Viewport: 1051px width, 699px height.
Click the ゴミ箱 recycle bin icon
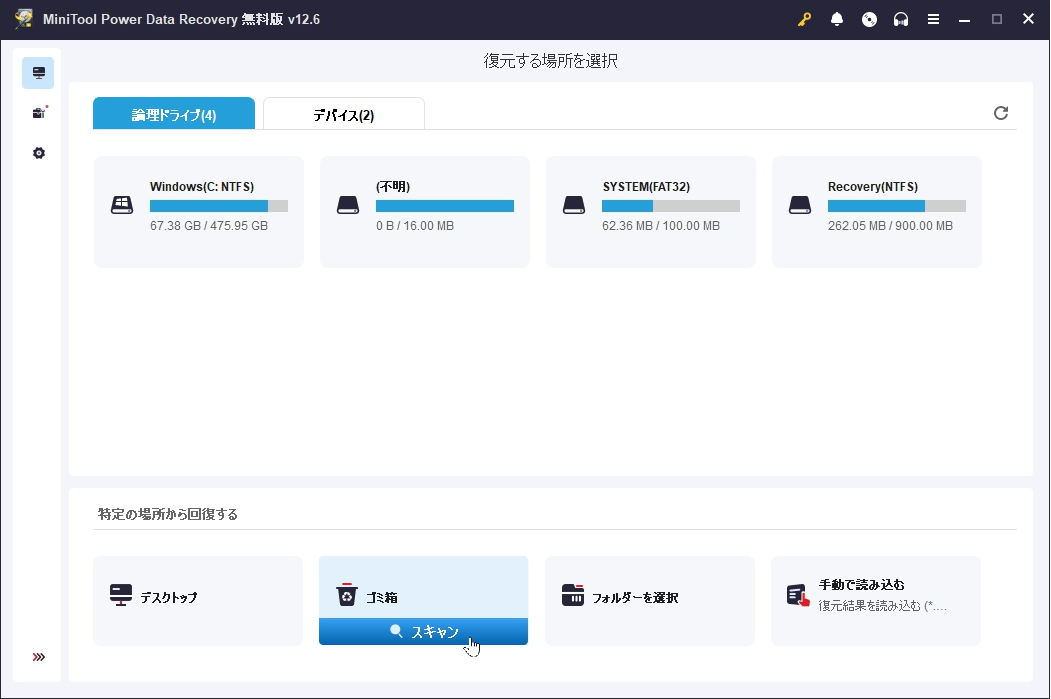[x=347, y=594]
